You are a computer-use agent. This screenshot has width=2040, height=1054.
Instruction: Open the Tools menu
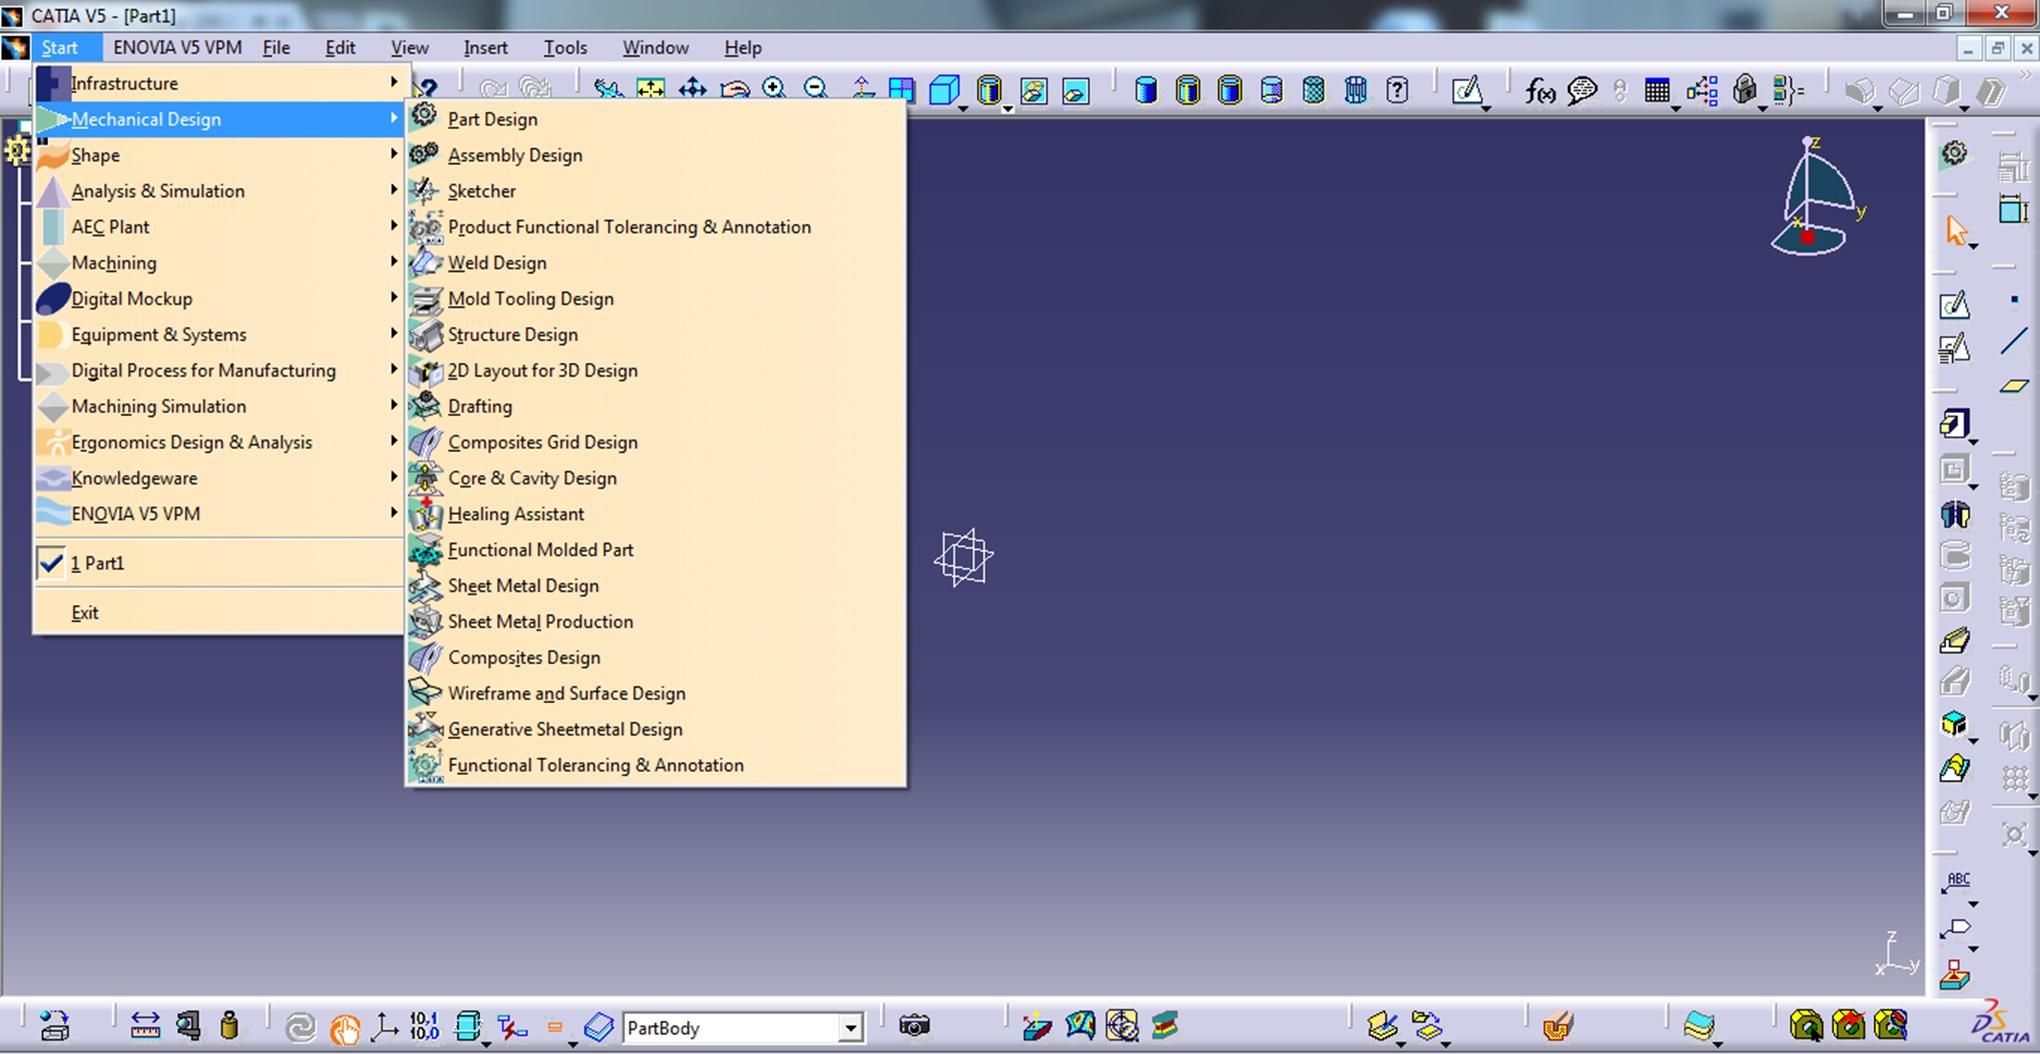point(565,47)
